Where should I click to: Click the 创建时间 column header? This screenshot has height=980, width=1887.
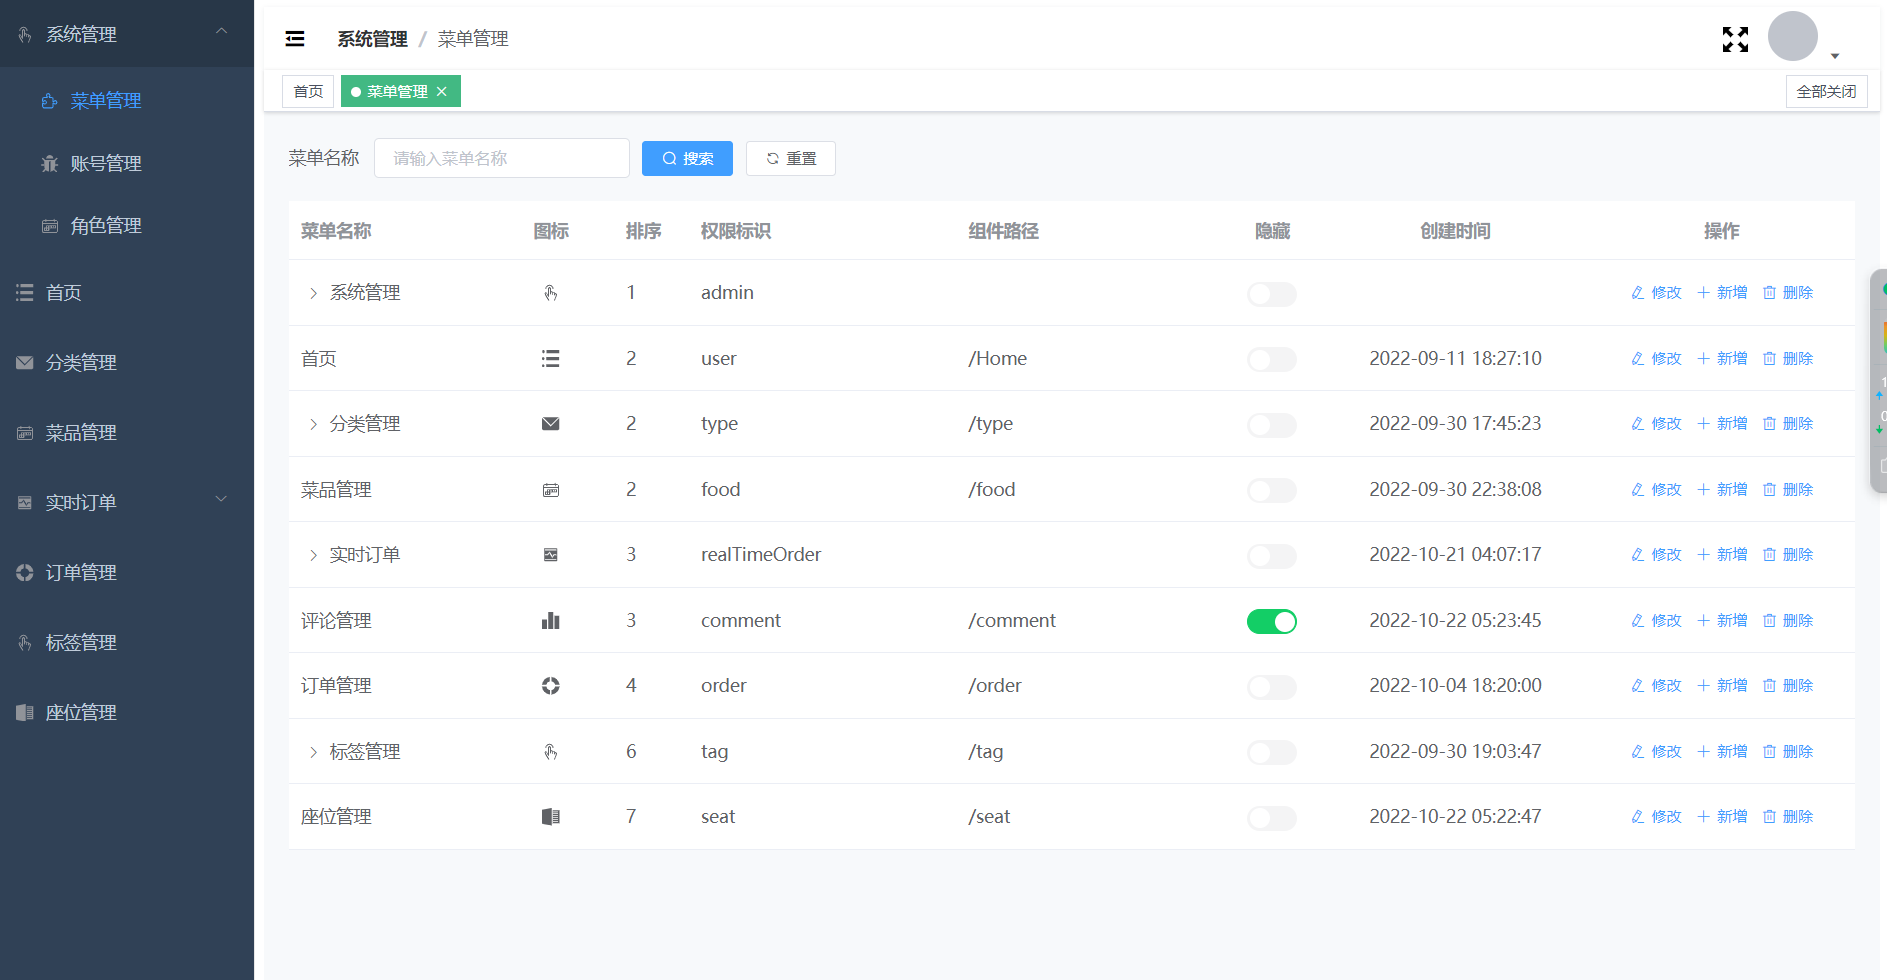(1455, 231)
